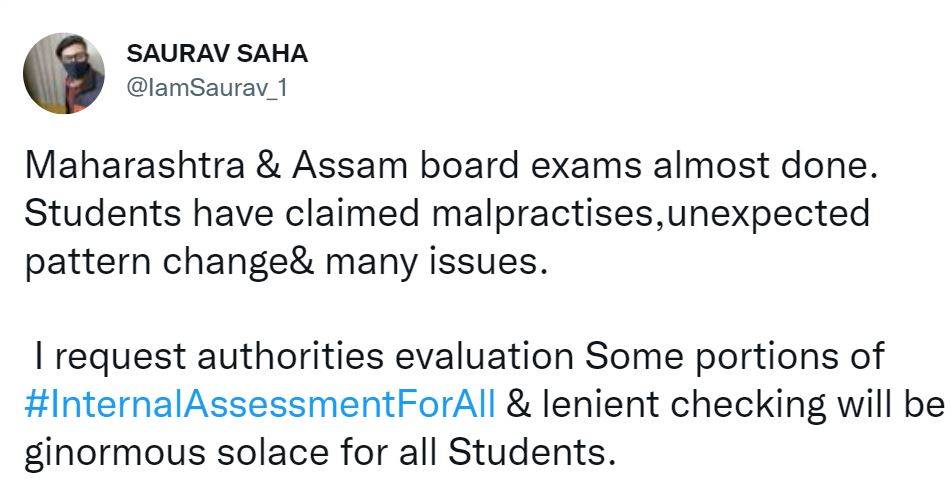This screenshot has width=951, height=500.
Task: Click Saurav Saha's profile avatar photo
Action: tap(63, 72)
